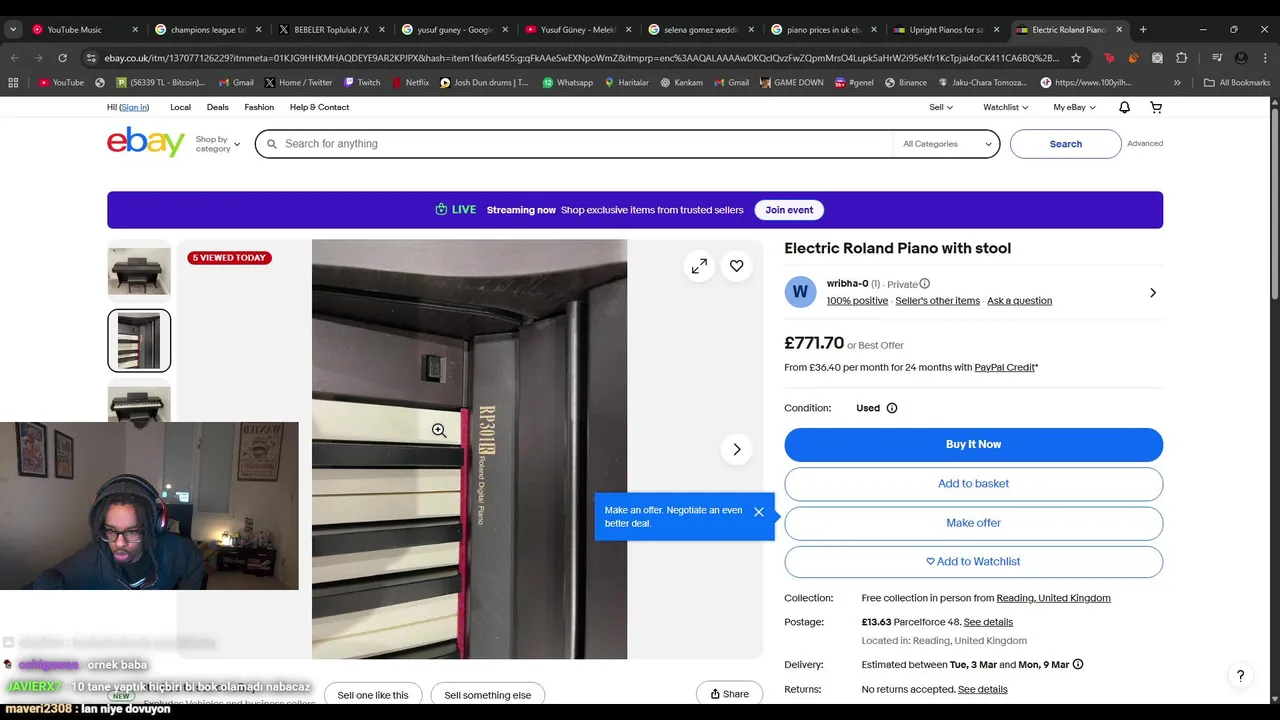Click the Buy It Now button
Image resolution: width=1280 pixels, height=720 pixels.
coord(973,444)
